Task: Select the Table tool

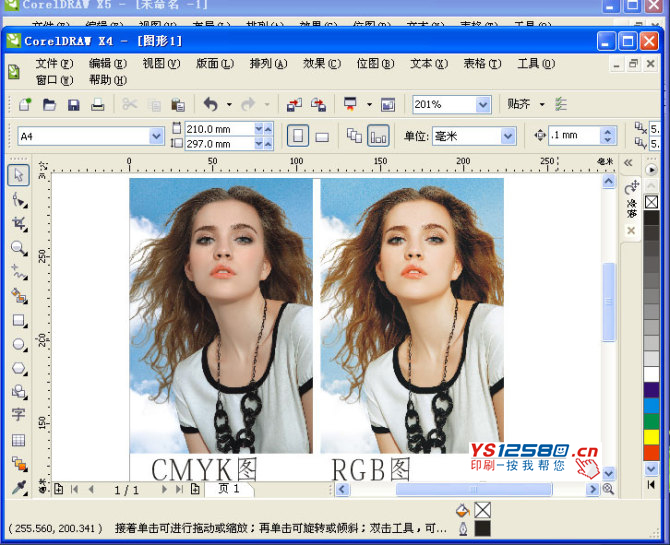Action: pos(18,440)
